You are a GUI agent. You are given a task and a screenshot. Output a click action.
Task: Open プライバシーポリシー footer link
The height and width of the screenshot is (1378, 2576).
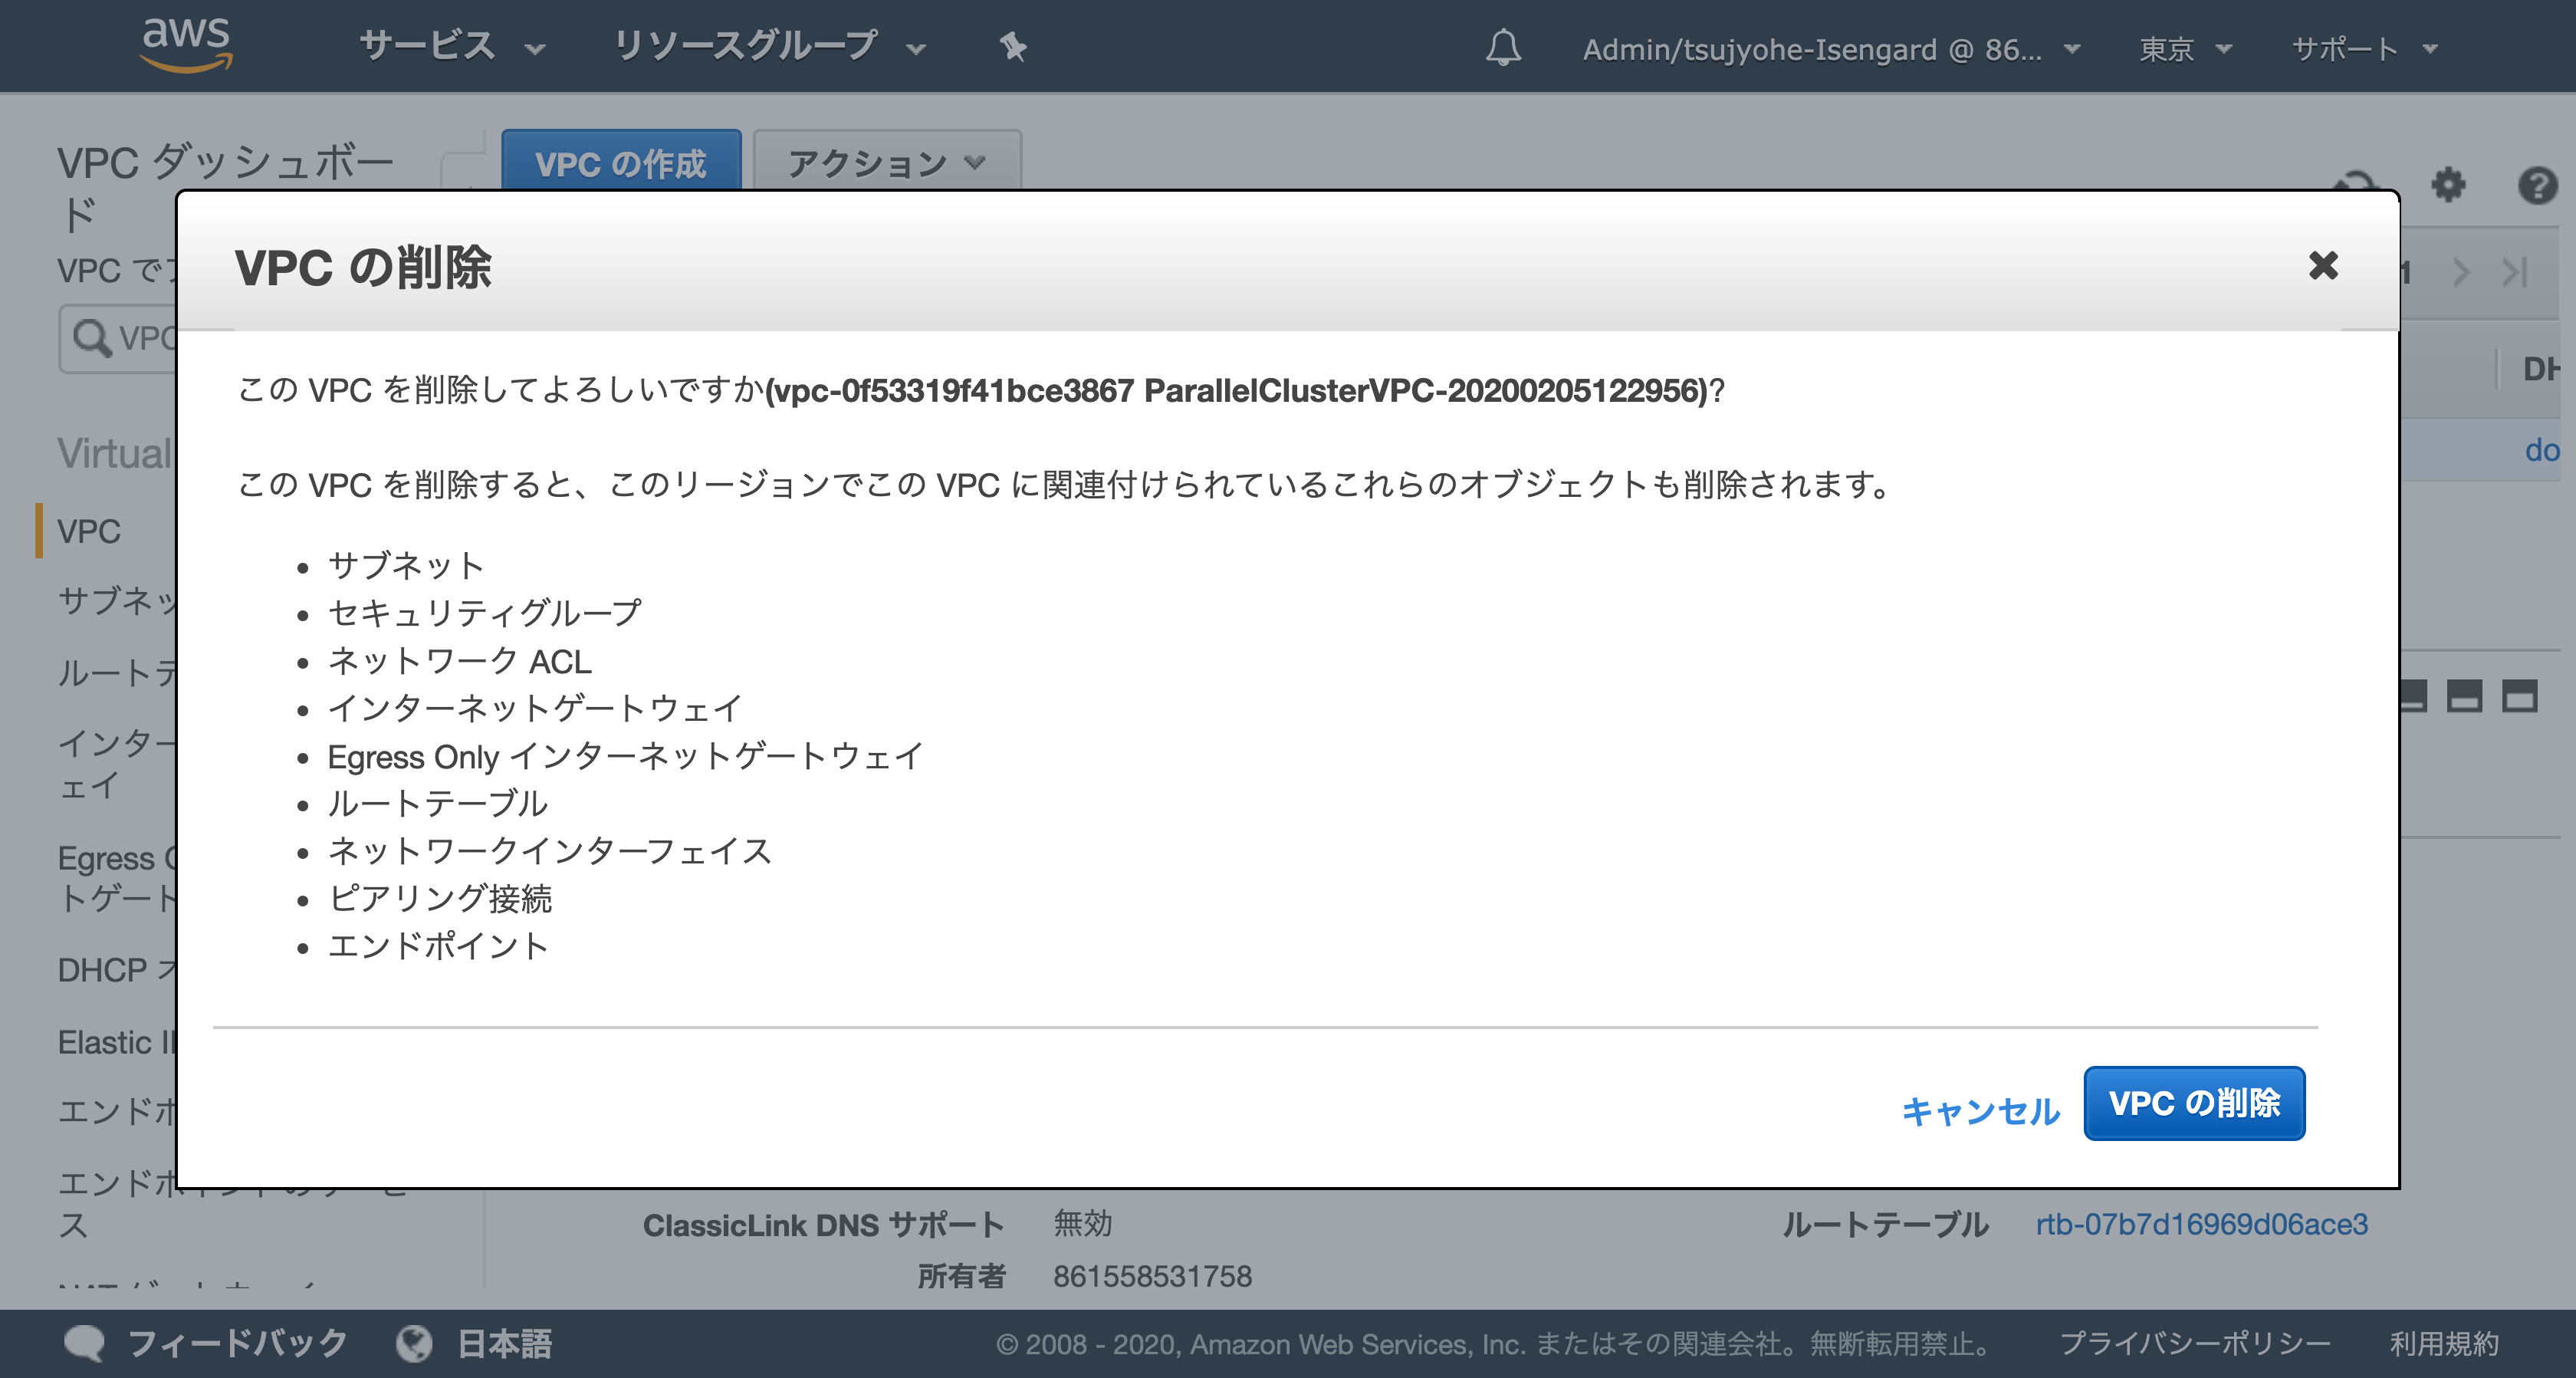pyautogui.click(x=2195, y=1343)
